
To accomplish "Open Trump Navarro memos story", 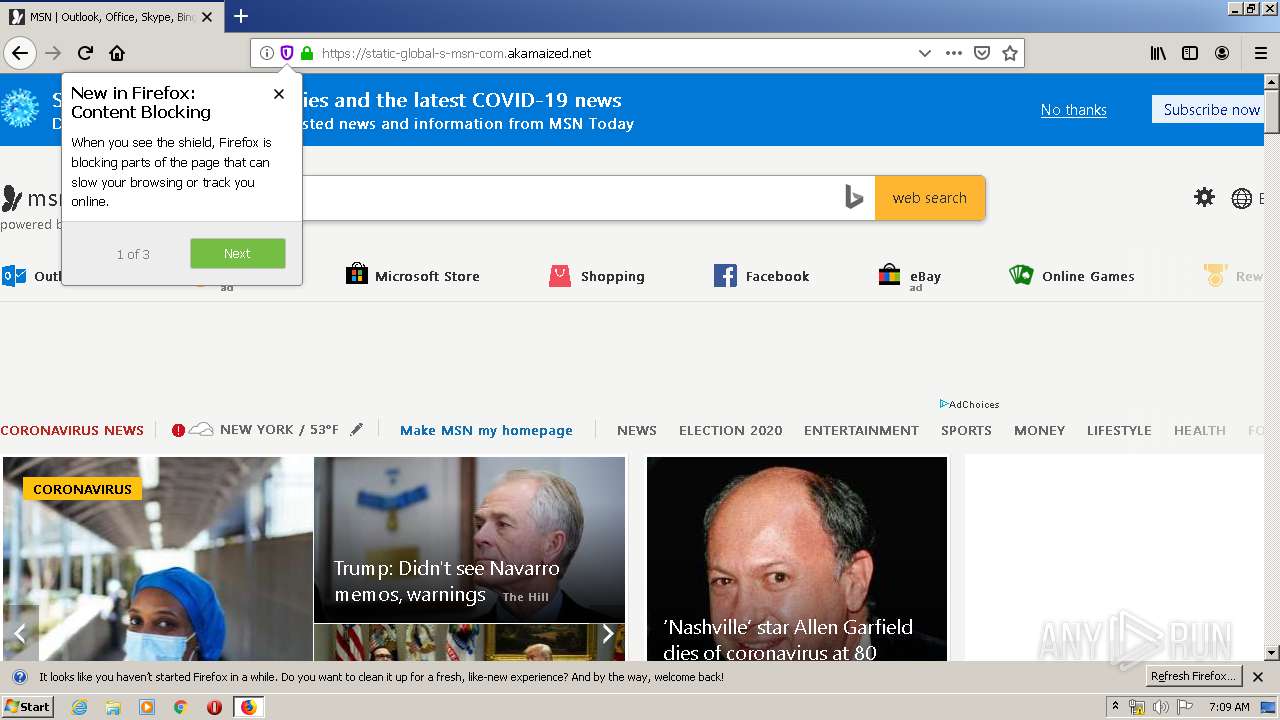I will [469, 540].
